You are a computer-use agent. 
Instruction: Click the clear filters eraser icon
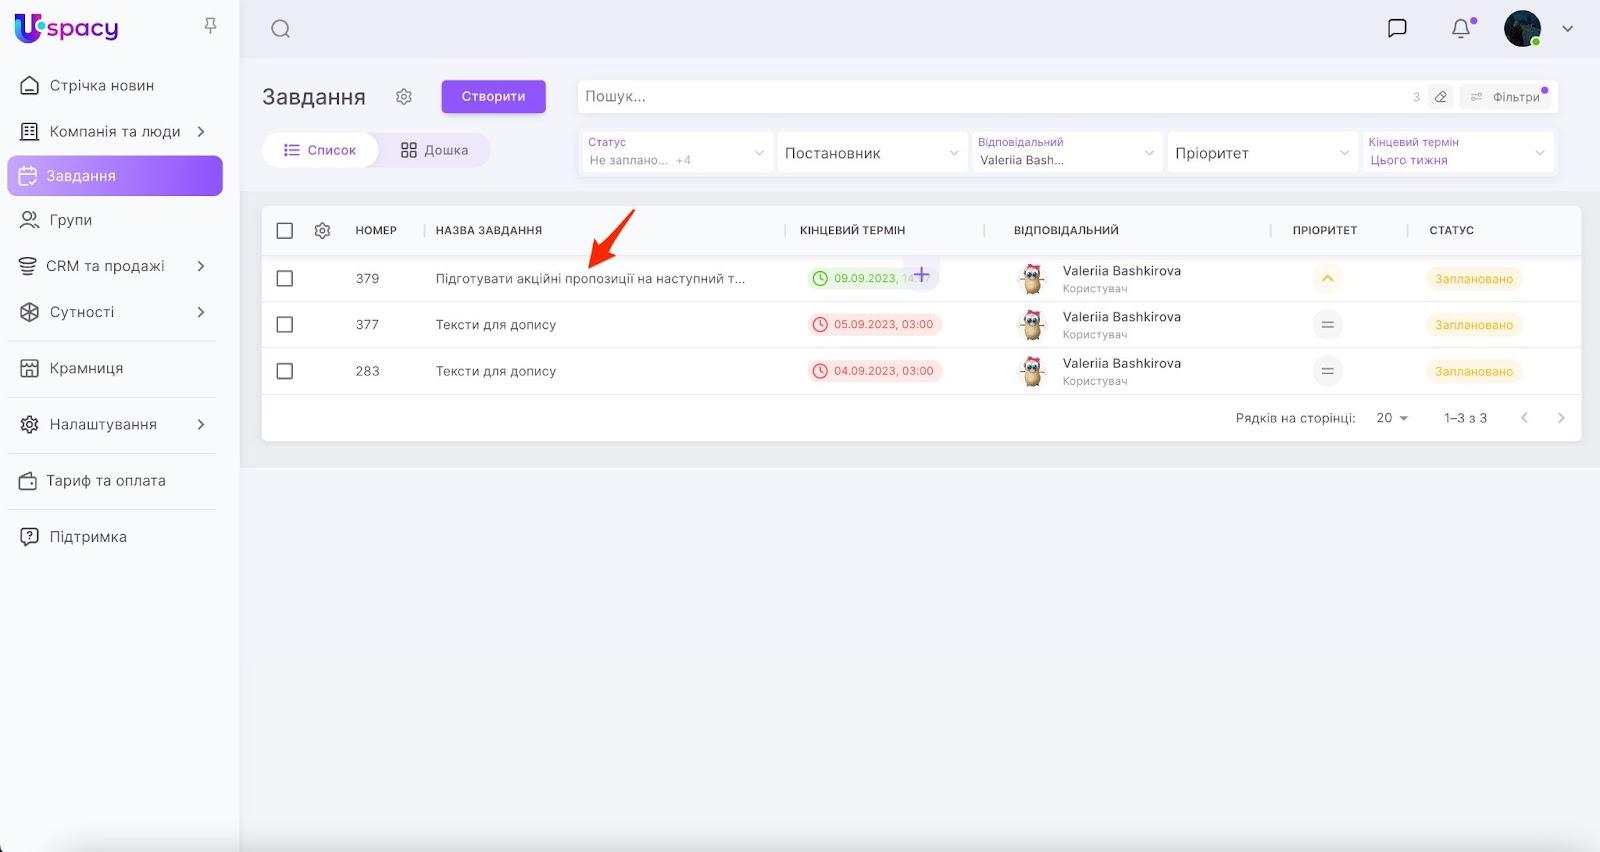pyautogui.click(x=1440, y=97)
